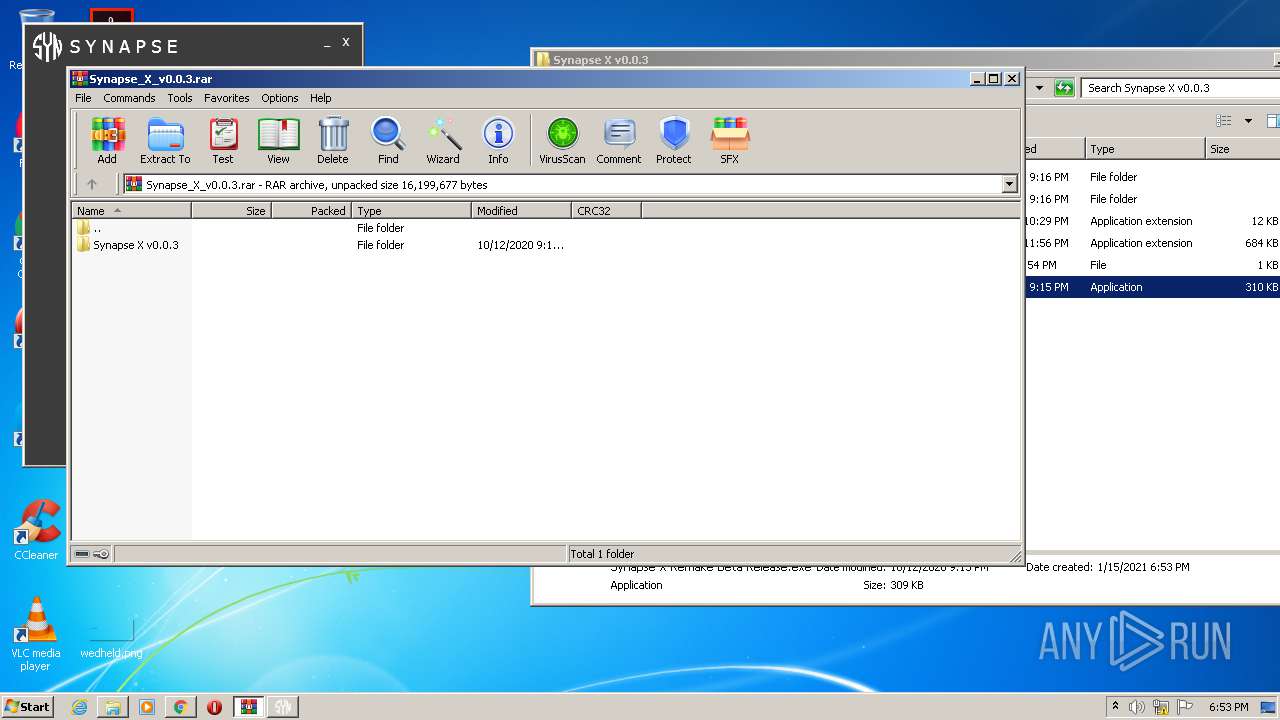Show hidden tray icons arrow
Image resolution: width=1280 pixels, height=720 pixels.
coord(1115,706)
